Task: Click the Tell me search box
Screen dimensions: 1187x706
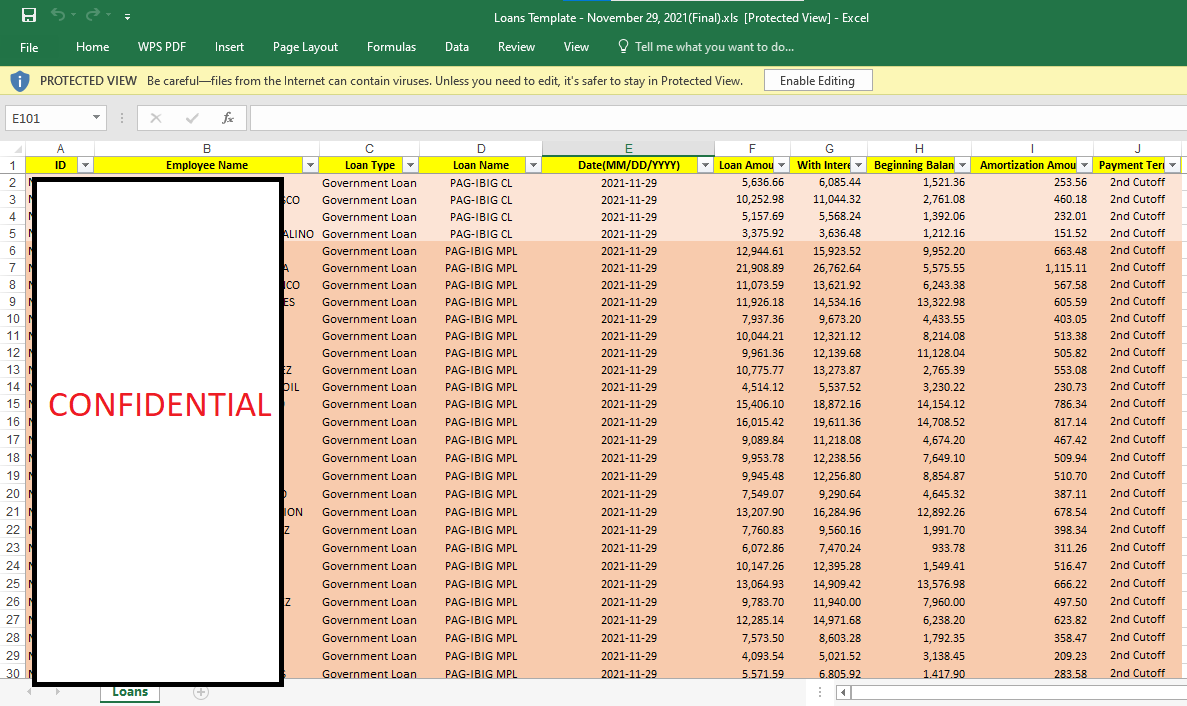Action: pyautogui.click(x=713, y=47)
